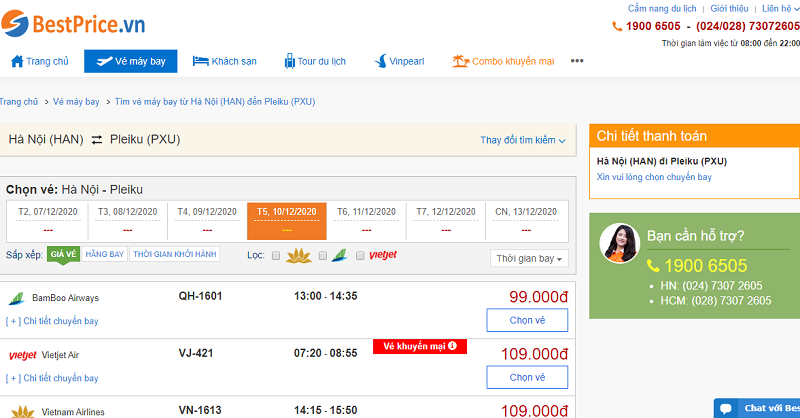Tick Vietnam Airlines filter checkbox
The image size is (800, 418).
click(276, 256)
